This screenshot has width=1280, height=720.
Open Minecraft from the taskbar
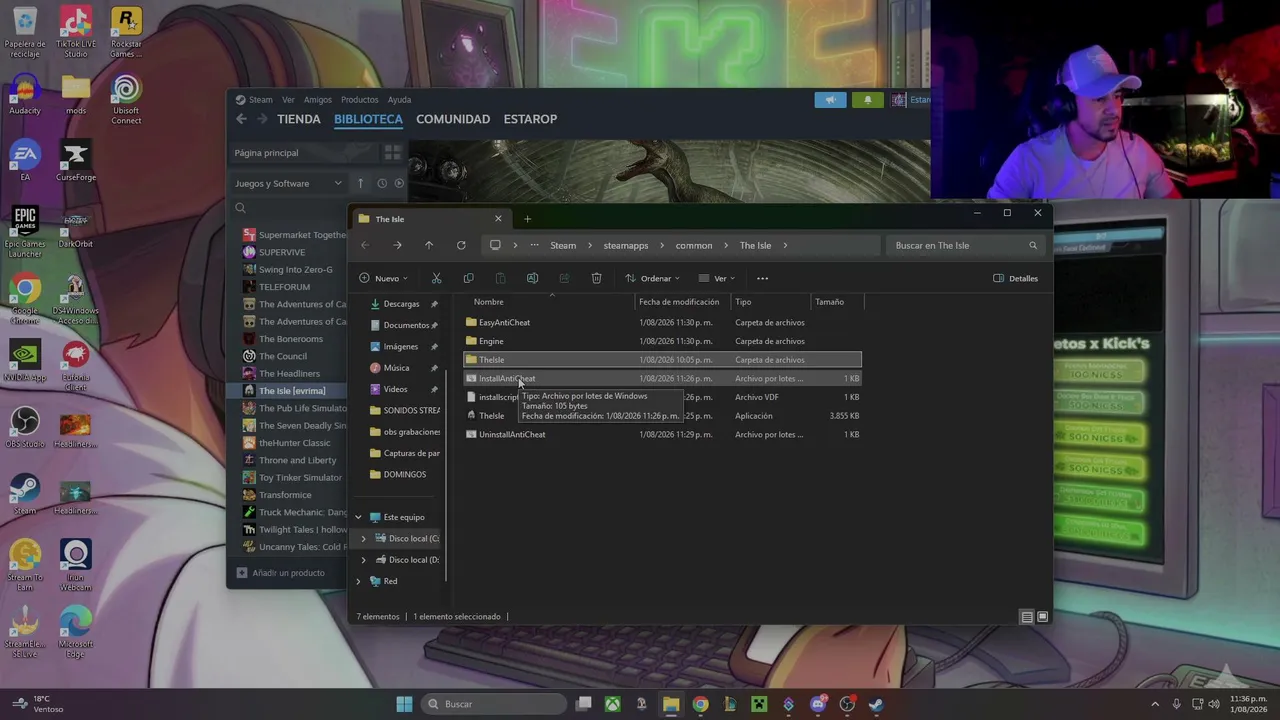(x=759, y=704)
